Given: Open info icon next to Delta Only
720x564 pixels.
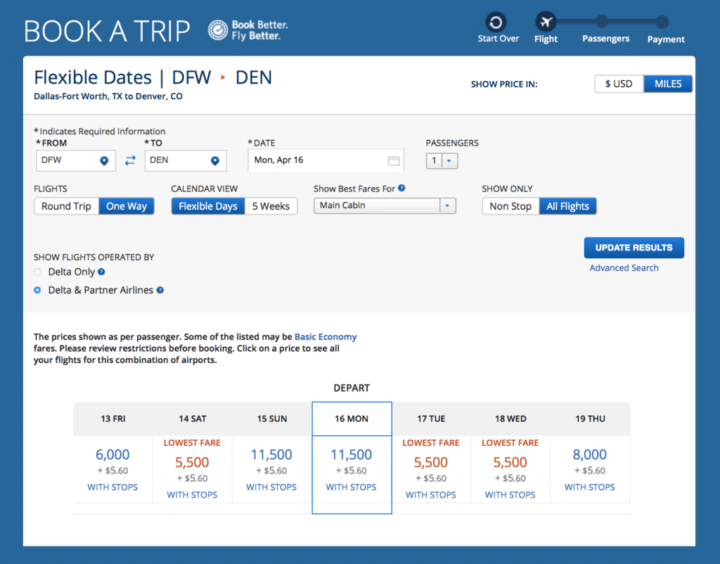Looking at the screenshot, I should [x=101, y=272].
